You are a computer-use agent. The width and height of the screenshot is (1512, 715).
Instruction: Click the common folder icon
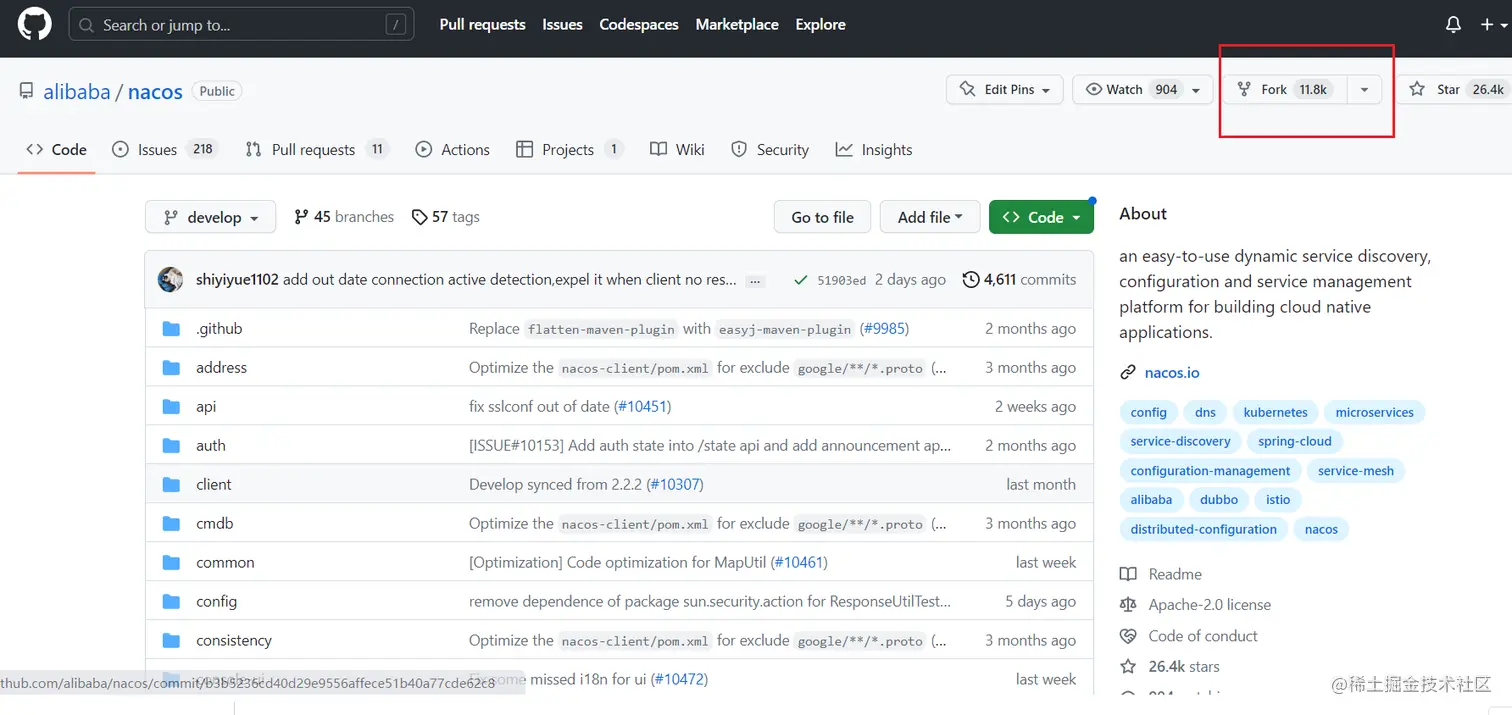(x=171, y=562)
